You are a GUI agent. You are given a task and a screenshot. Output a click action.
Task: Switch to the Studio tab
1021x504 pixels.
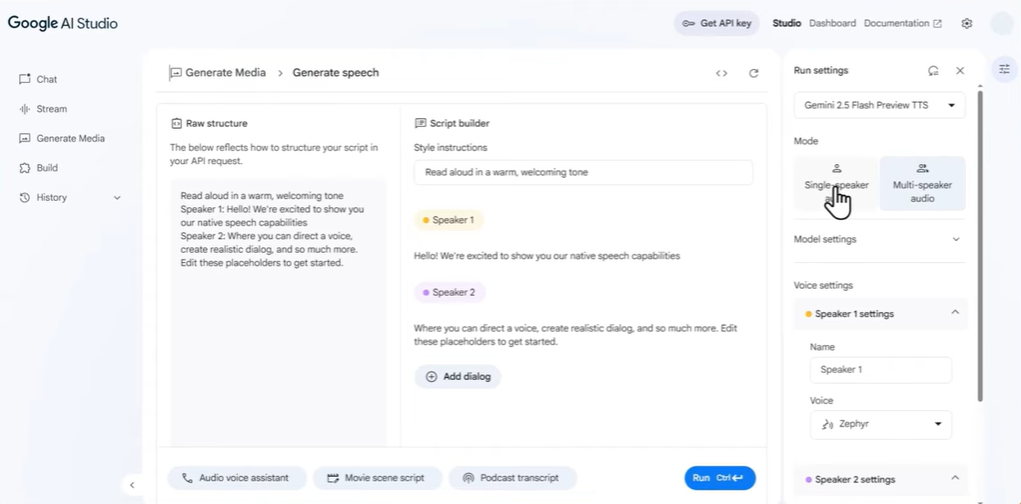[787, 23]
